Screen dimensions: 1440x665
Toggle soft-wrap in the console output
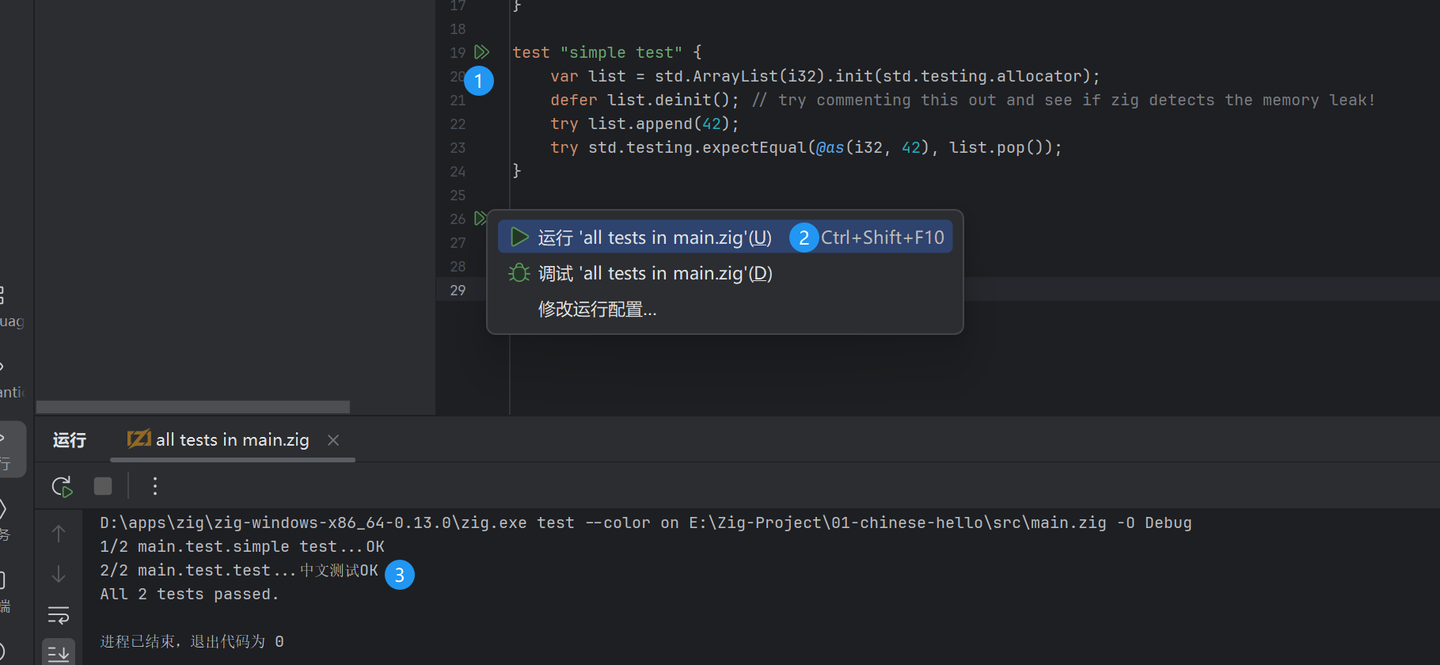pos(58,614)
